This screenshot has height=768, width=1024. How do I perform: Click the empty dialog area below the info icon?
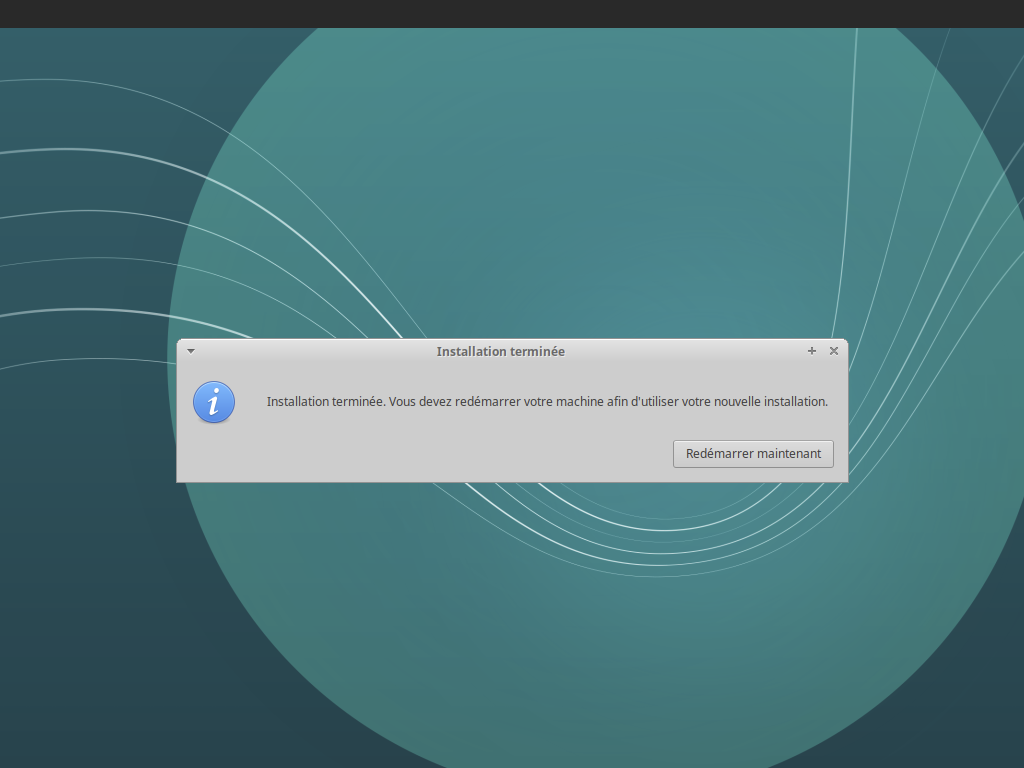point(213,455)
